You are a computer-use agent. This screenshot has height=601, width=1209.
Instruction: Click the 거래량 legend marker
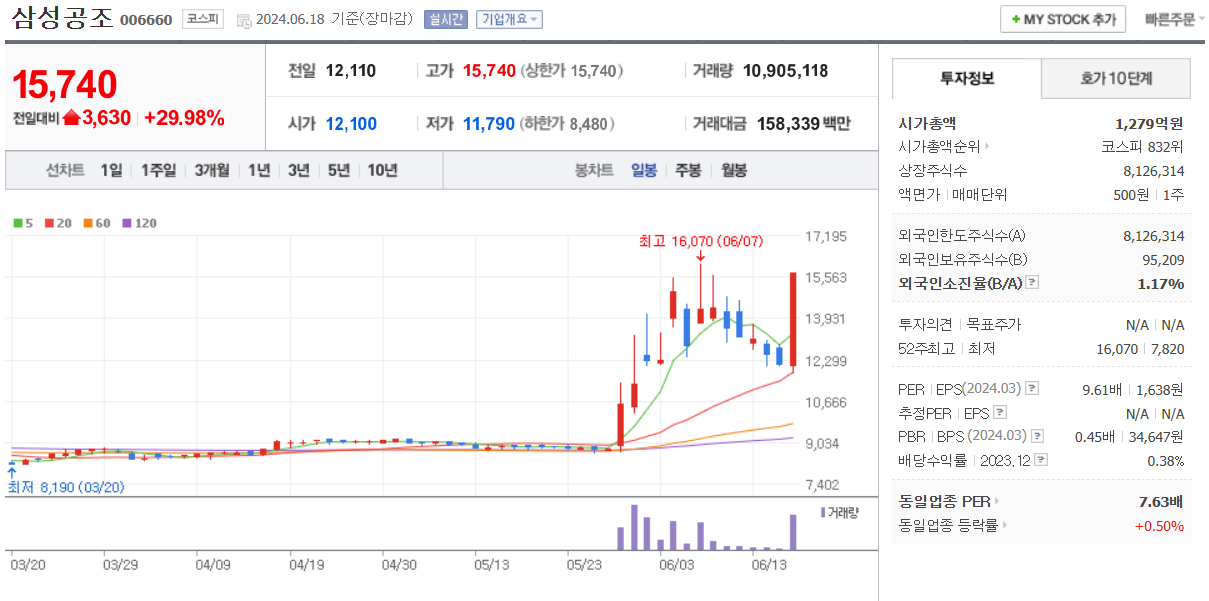(823, 512)
